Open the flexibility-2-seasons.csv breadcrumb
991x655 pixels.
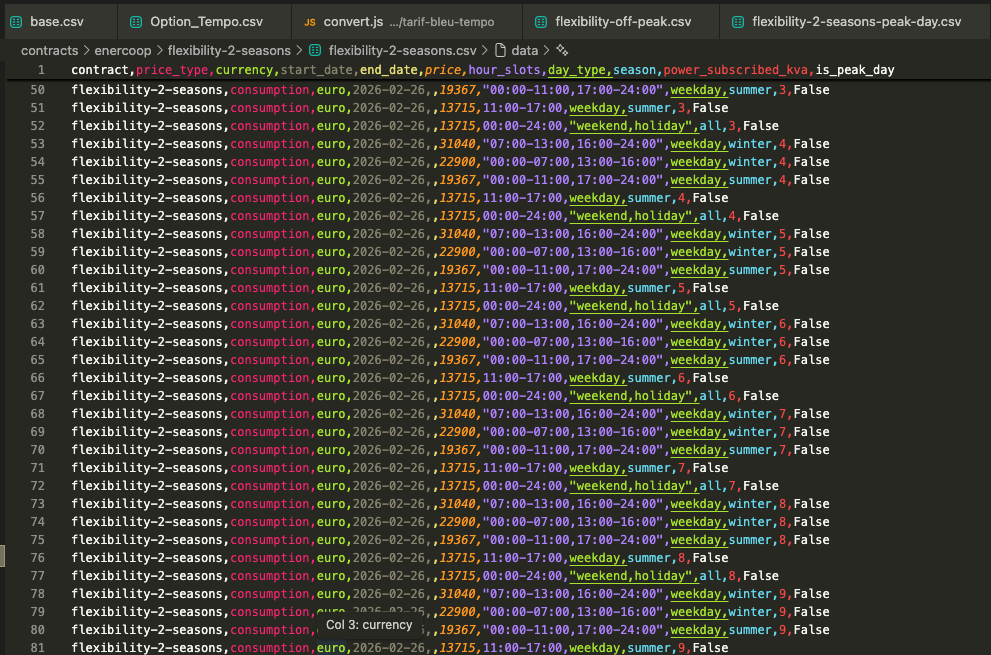click(403, 50)
